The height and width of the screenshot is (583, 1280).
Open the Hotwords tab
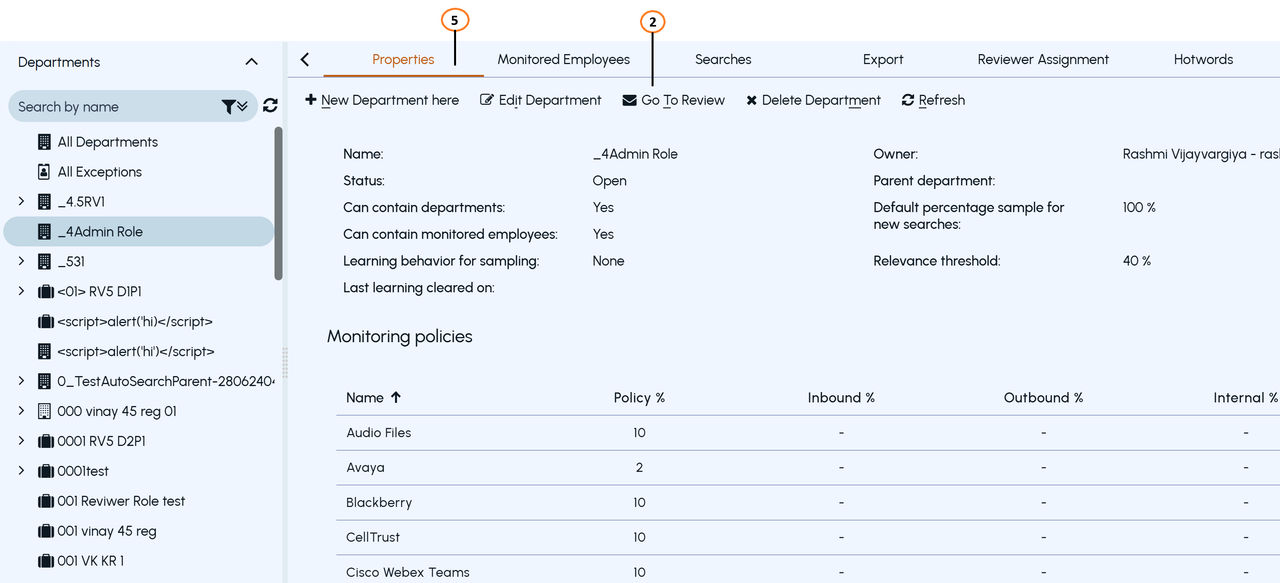coord(1203,60)
